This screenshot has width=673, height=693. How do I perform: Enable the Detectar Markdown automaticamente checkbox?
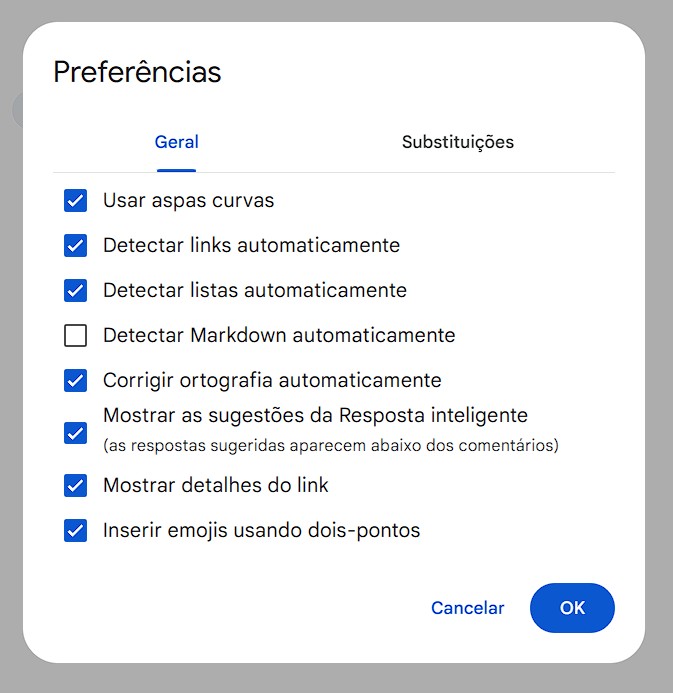pyautogui.click(x=75, y=336)
